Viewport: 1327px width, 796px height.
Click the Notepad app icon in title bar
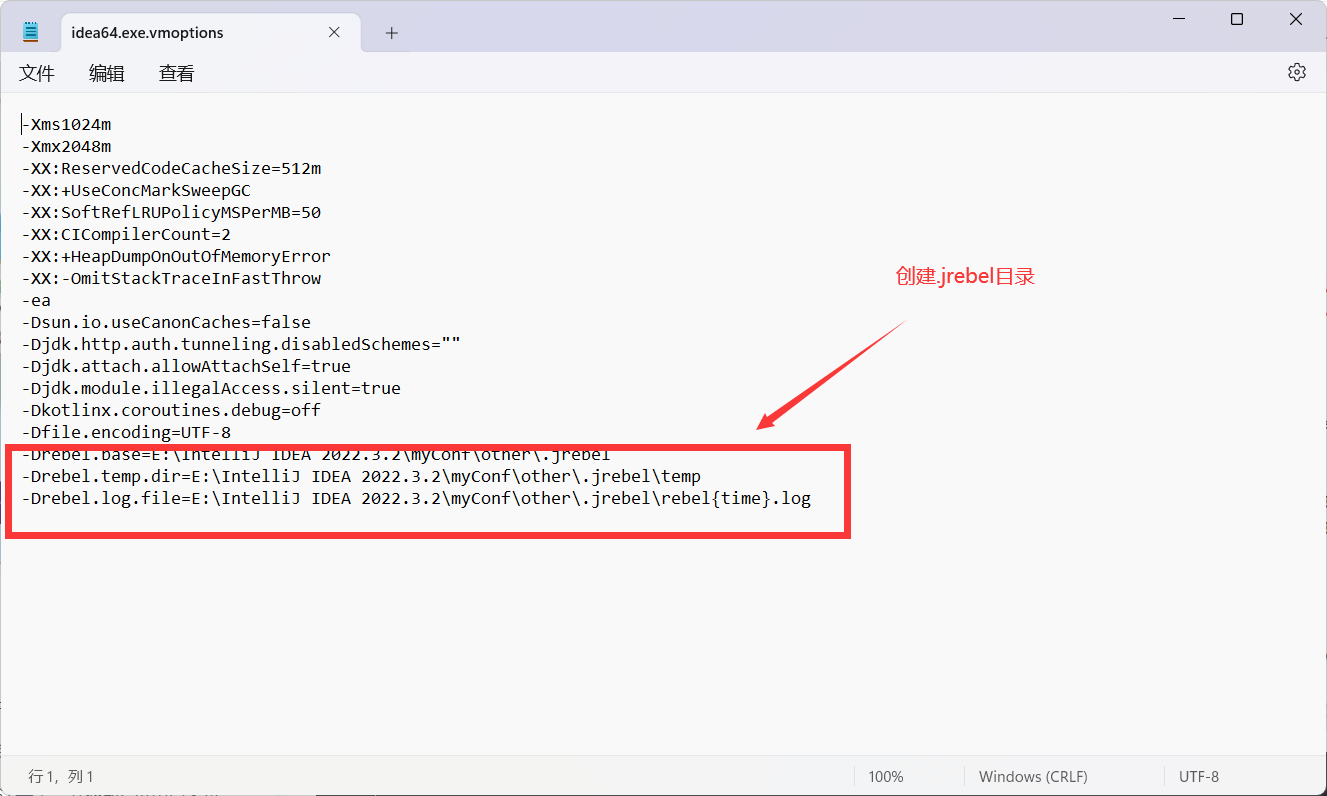tap(30, 29)
